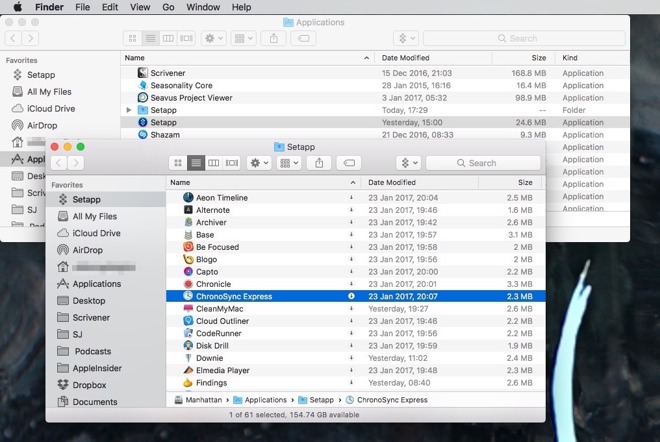The height and width of the screenshot is (442, 660).
Task: Open the Go menu
Action: [168, 7]
